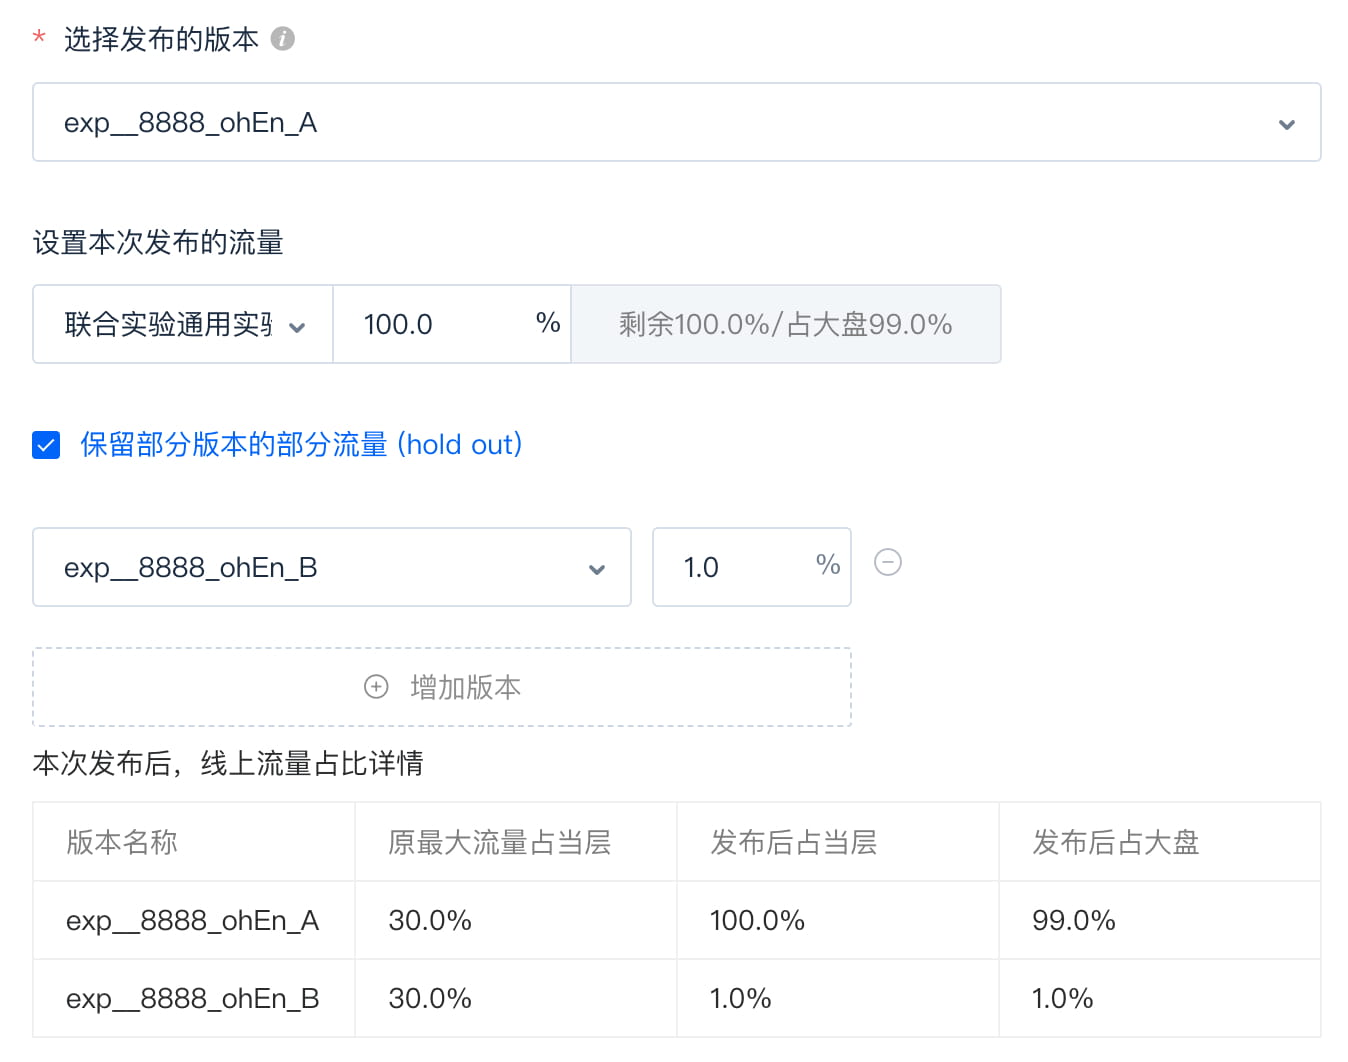Image resolution: width=1348 pixels, height=1062 pixels.
Task: Click the 100.0 traffic percentage input
Action: point(452,324)
